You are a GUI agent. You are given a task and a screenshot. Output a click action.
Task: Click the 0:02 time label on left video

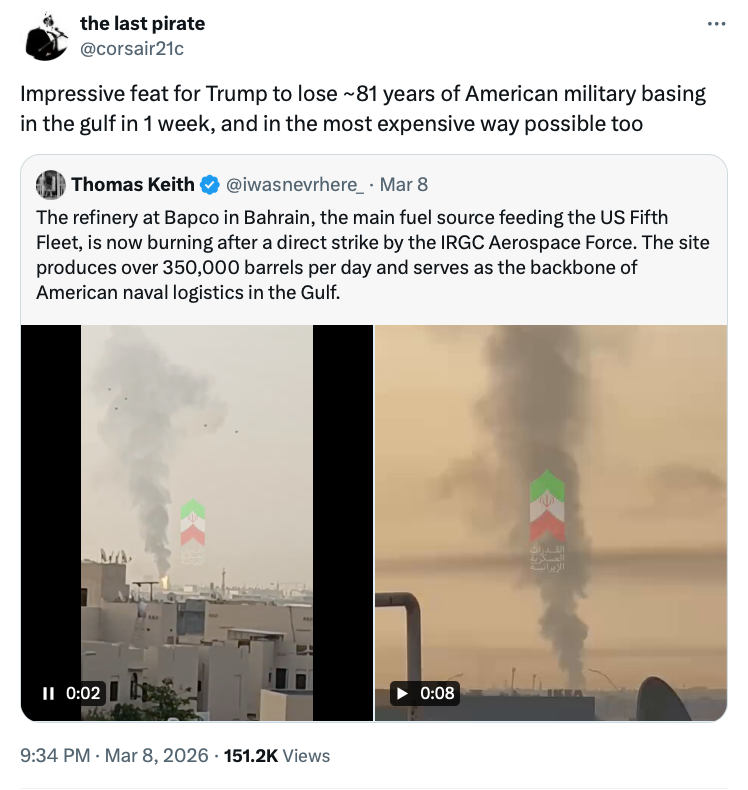pyautogui.click(x=84, y=693)
